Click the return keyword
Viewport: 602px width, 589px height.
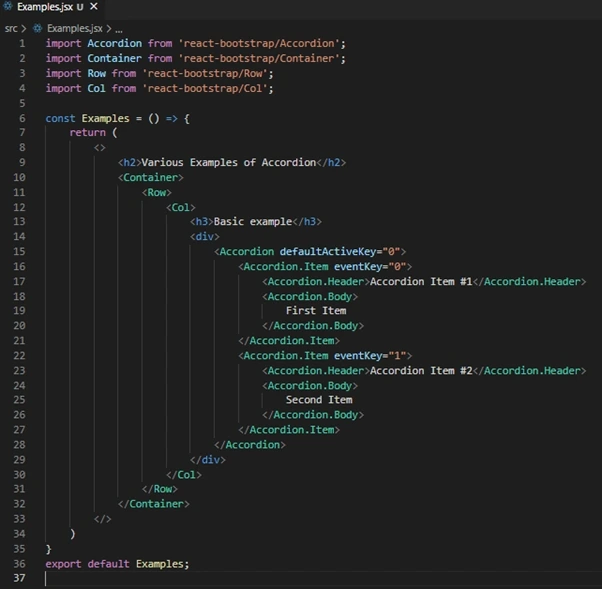(x=88, y=132)
